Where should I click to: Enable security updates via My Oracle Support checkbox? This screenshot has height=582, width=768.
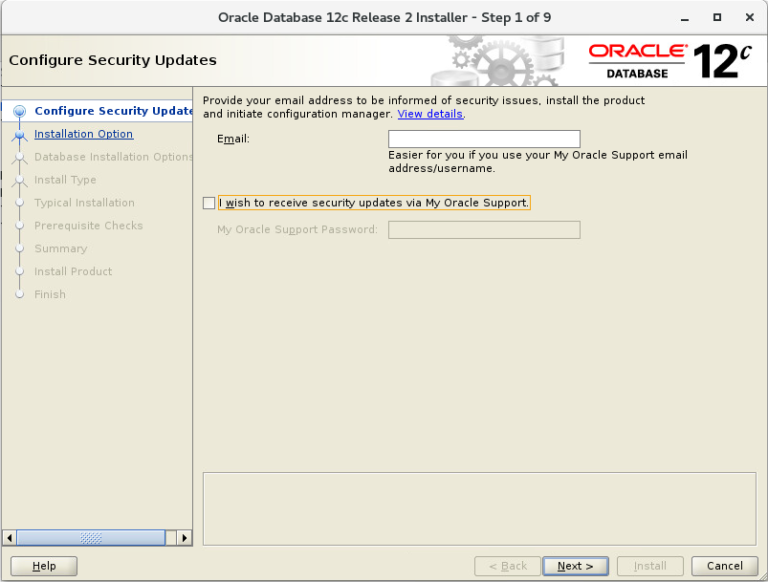209,203
